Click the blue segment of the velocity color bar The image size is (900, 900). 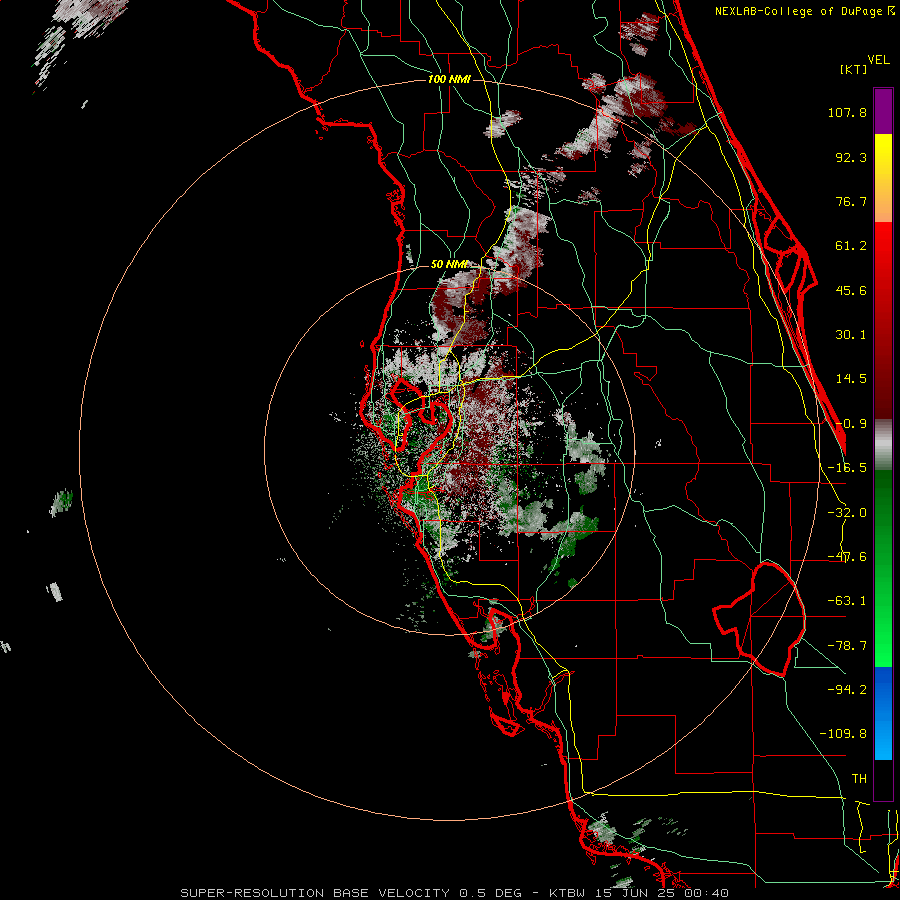(x=883, y=713)
